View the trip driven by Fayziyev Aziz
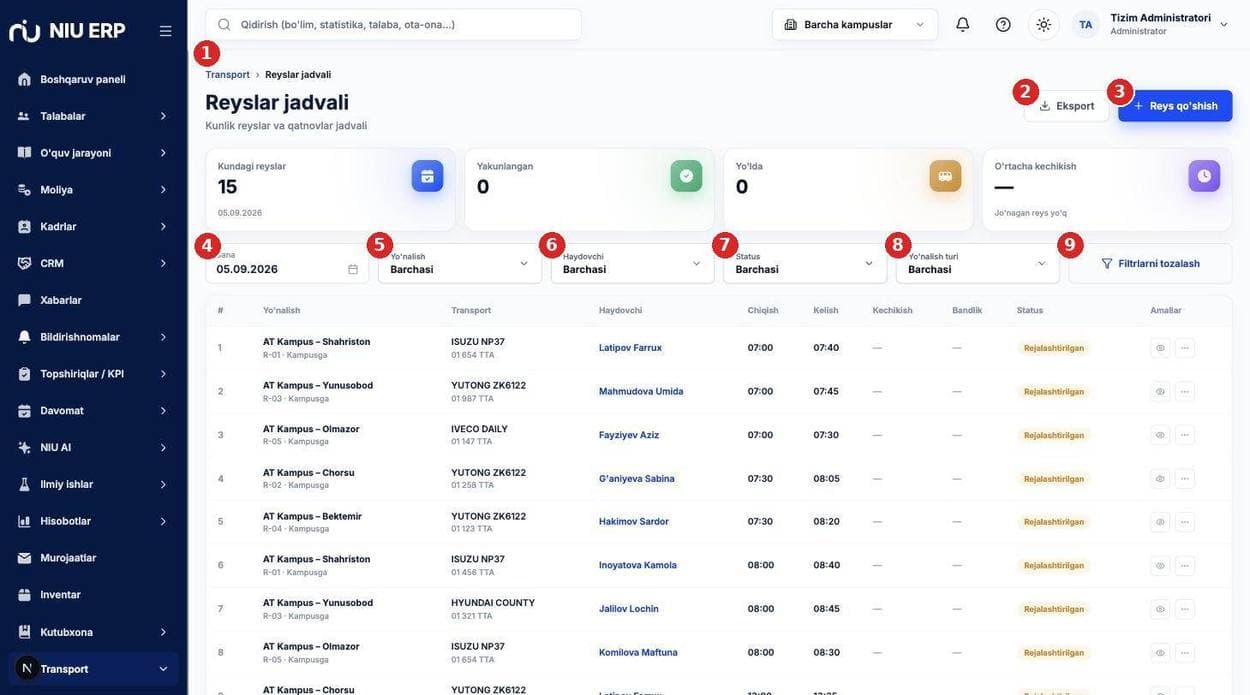Screen dimensions: 1250x695 pyautogui.click(x=1160, y=435)
